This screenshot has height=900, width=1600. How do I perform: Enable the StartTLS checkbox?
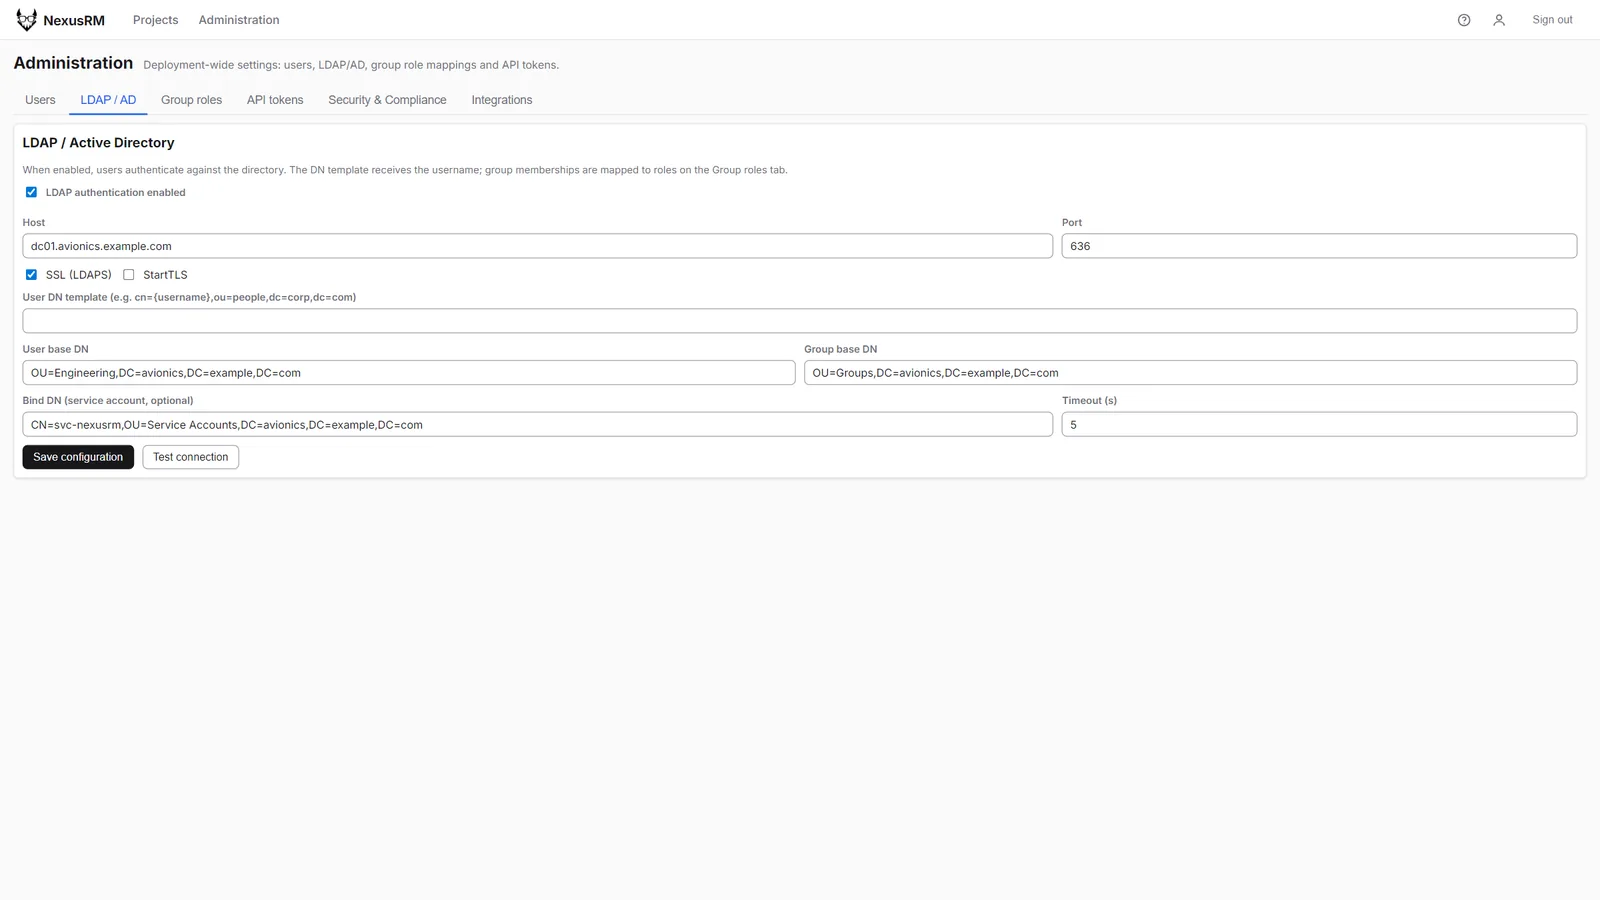tap(129, 274)
